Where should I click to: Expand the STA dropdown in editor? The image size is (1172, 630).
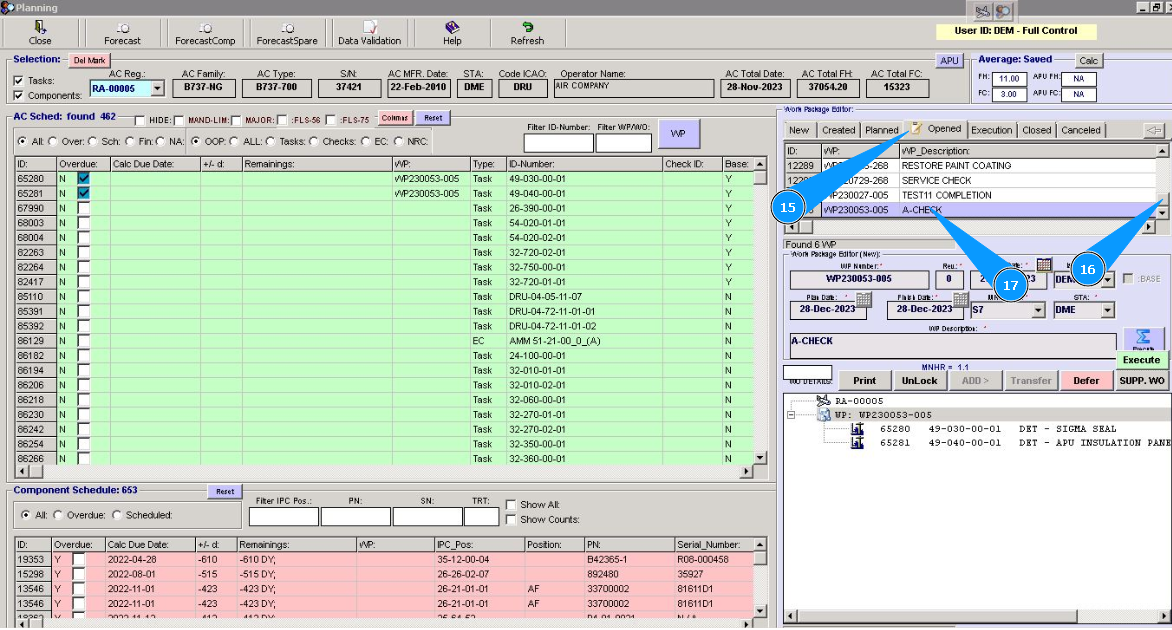pos(1107,311)
